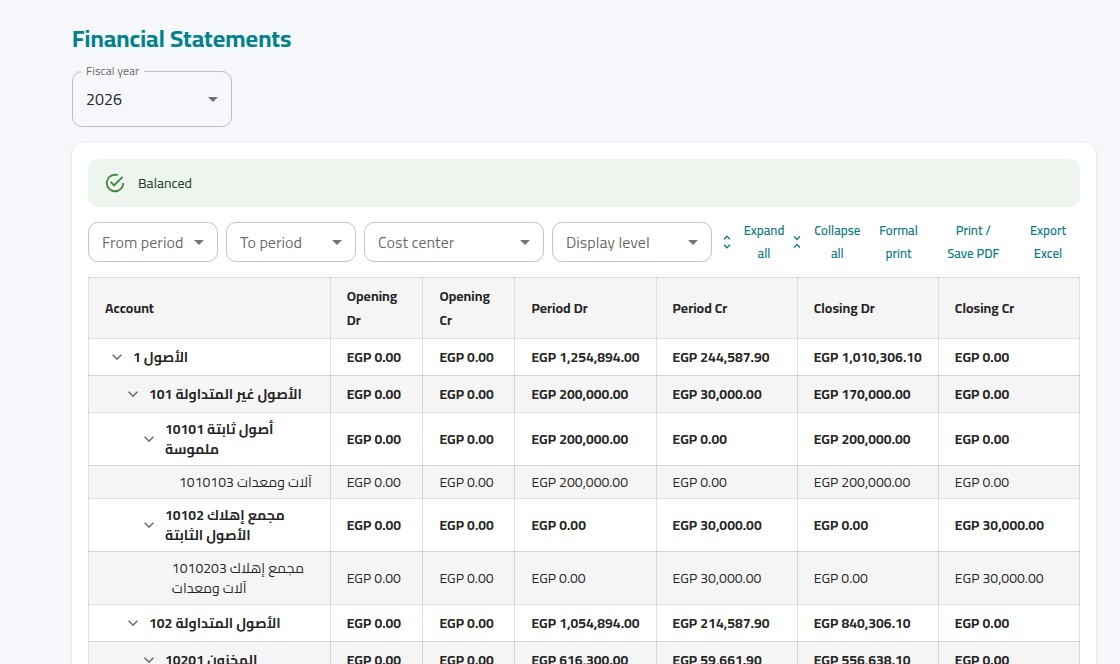Open the Fiscal year 2026 dropdown
Image resolution: width=1120 pixels, height=664 pixels.
click(x=151, y=99)
